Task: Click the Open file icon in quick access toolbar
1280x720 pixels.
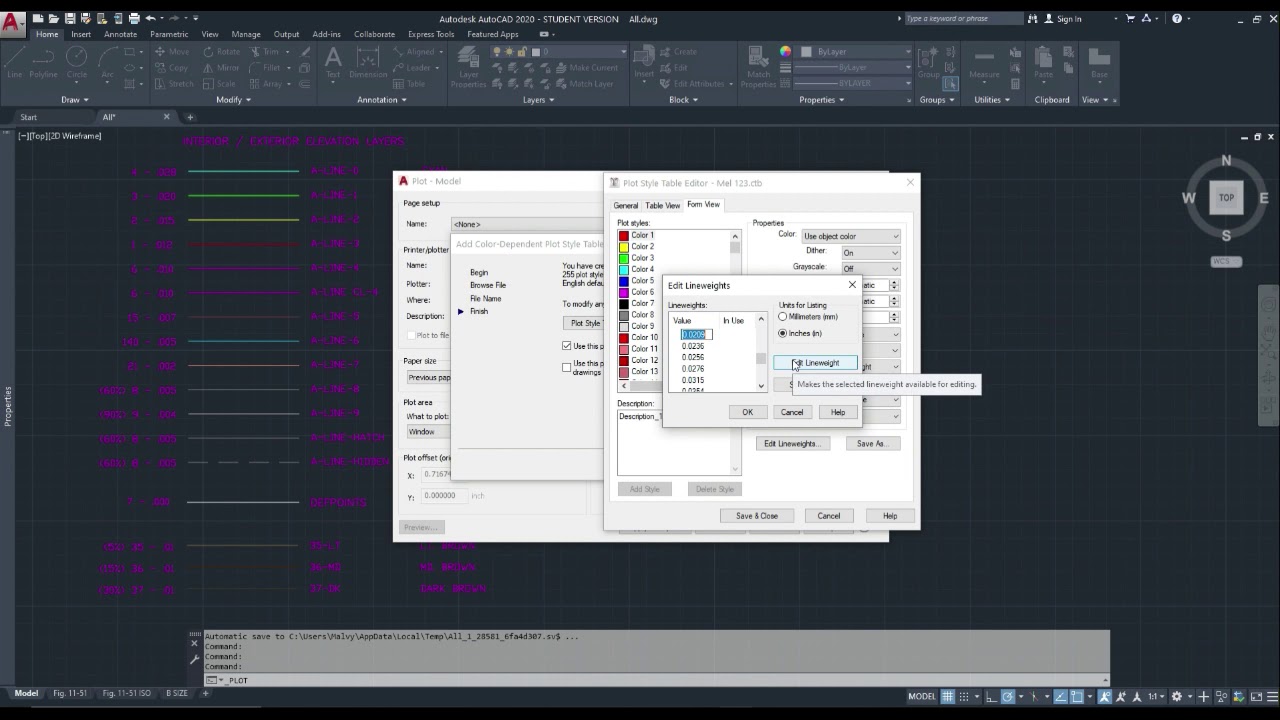Action: click(55, 18)
